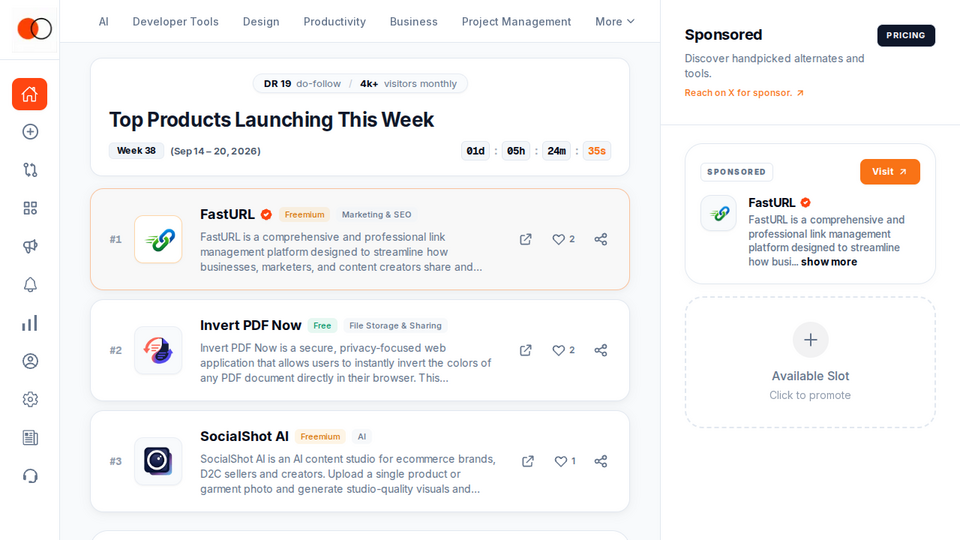Select the Productivity category tab
The height and width of the screenshot is (540, 960).
pyautogui.click(x=335, y=21)
